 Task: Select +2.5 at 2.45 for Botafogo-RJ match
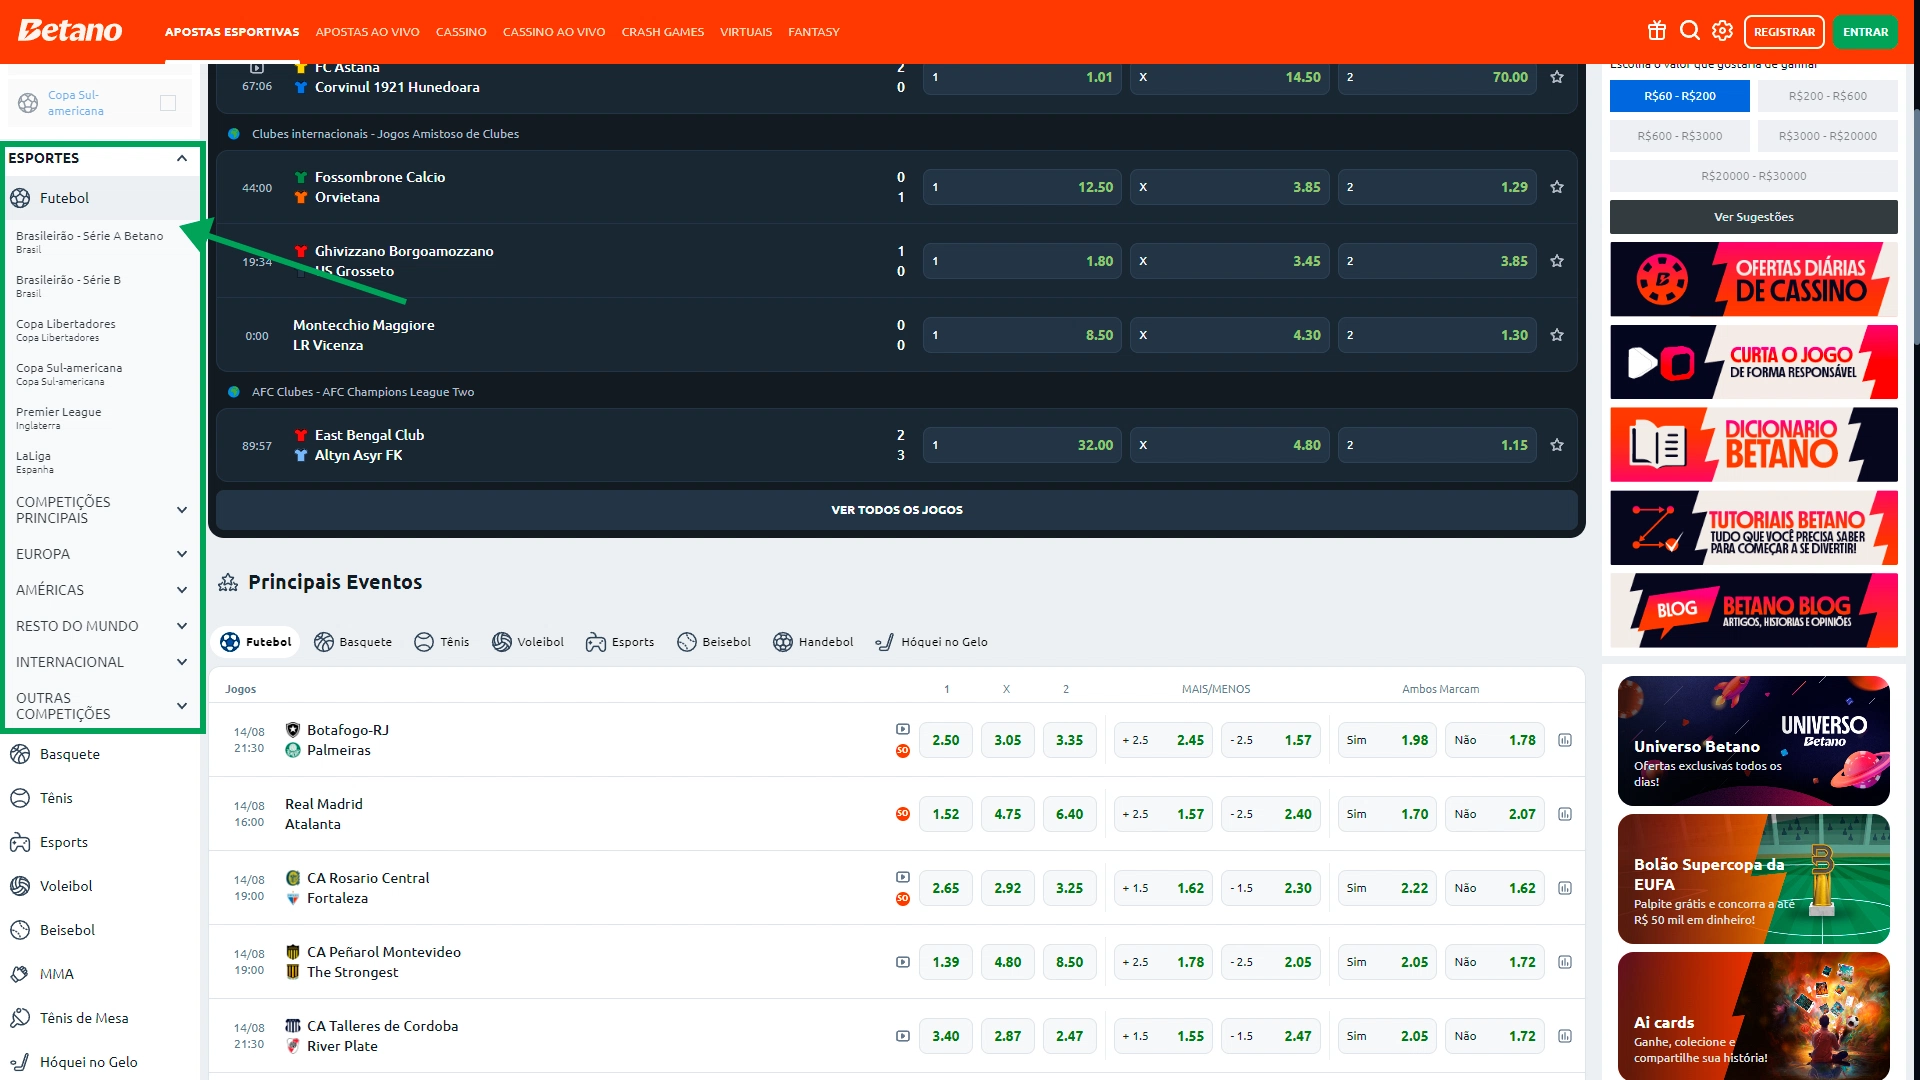coord(1163,740)
